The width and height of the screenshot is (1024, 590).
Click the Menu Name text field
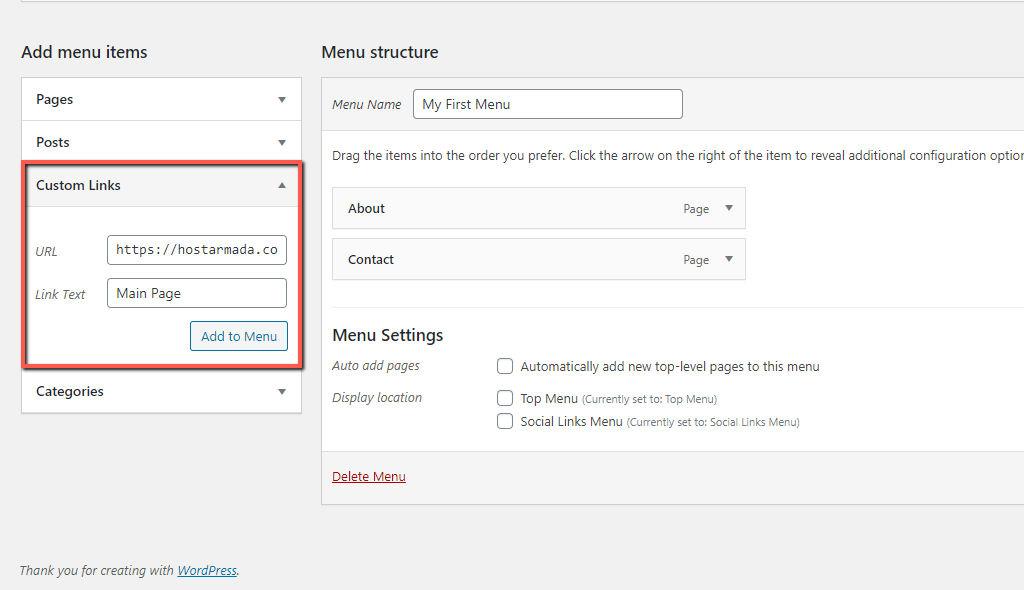547,104
